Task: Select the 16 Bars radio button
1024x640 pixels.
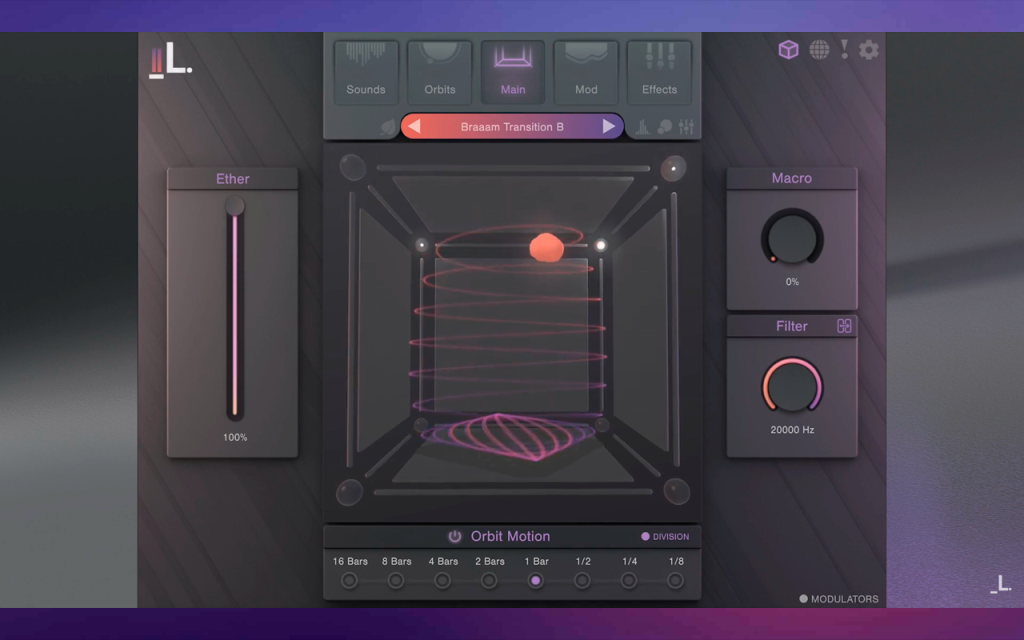Action: click(349, 580)
